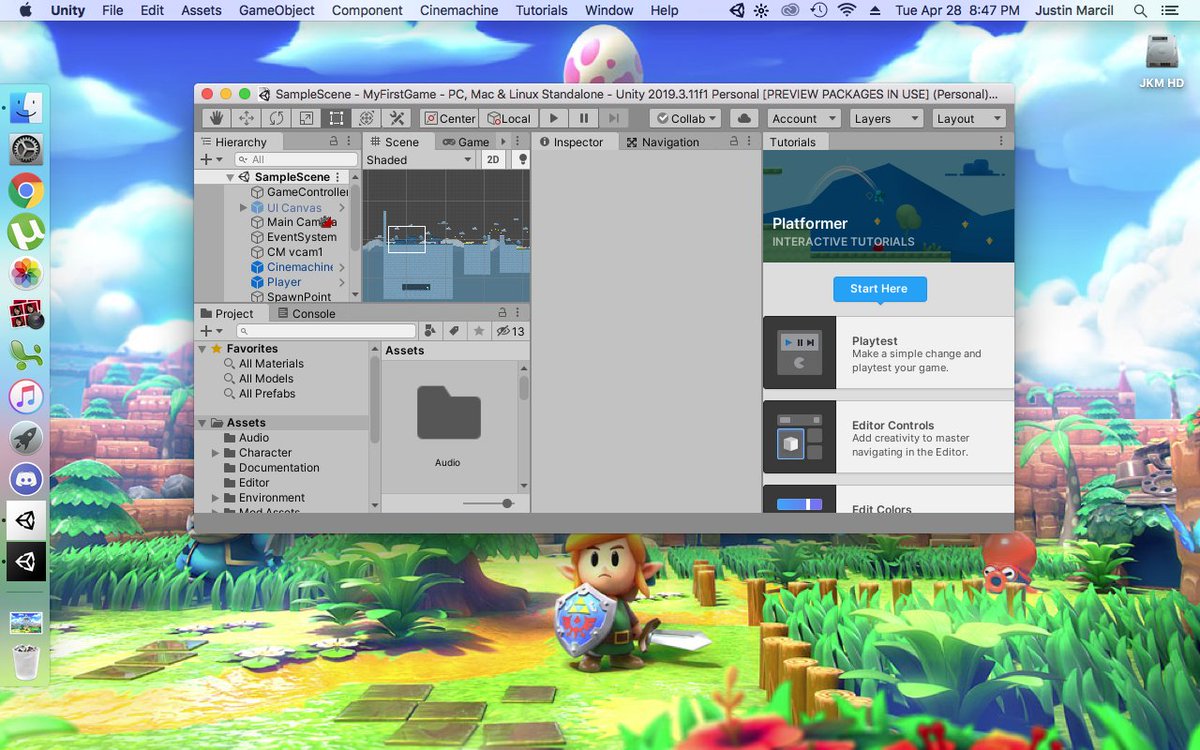1200x750 pixels.
Task: Select the Rotate tool
Action: coord(276,118)
